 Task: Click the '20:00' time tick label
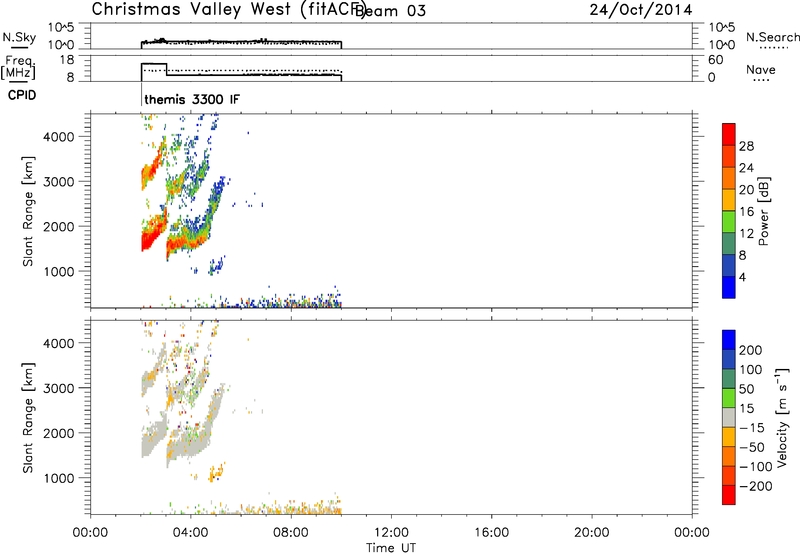pos(591,533)
